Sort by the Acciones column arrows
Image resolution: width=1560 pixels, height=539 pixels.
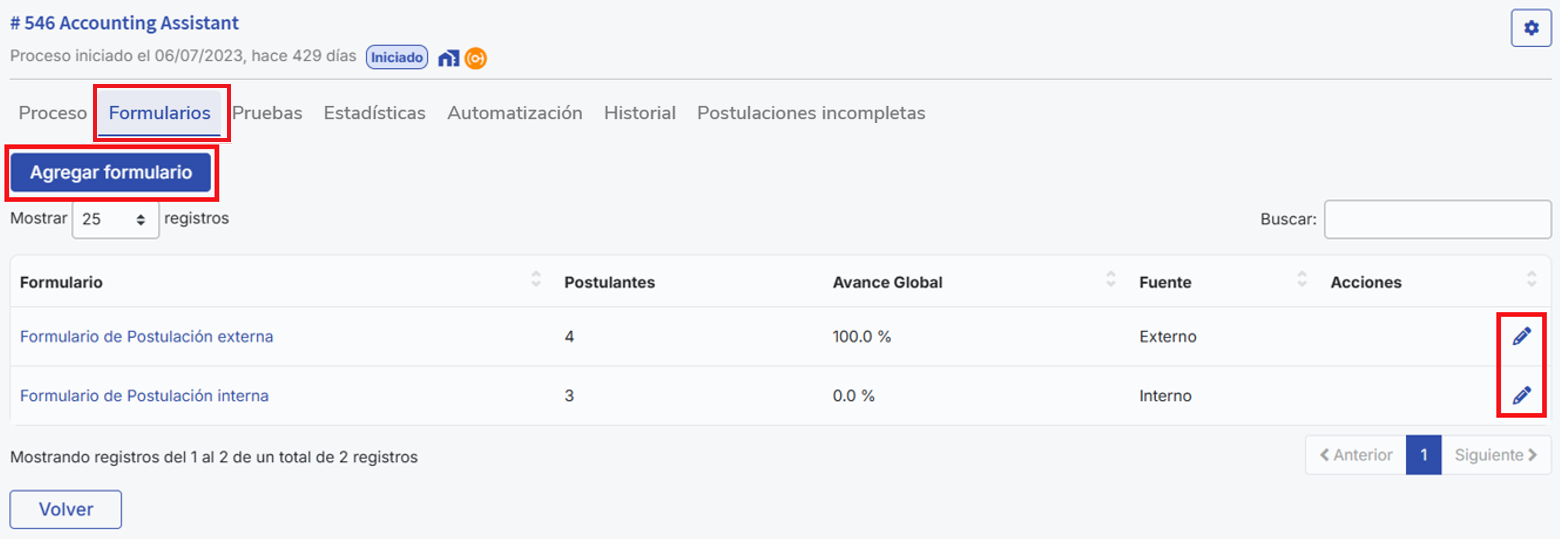[1531, 281]
